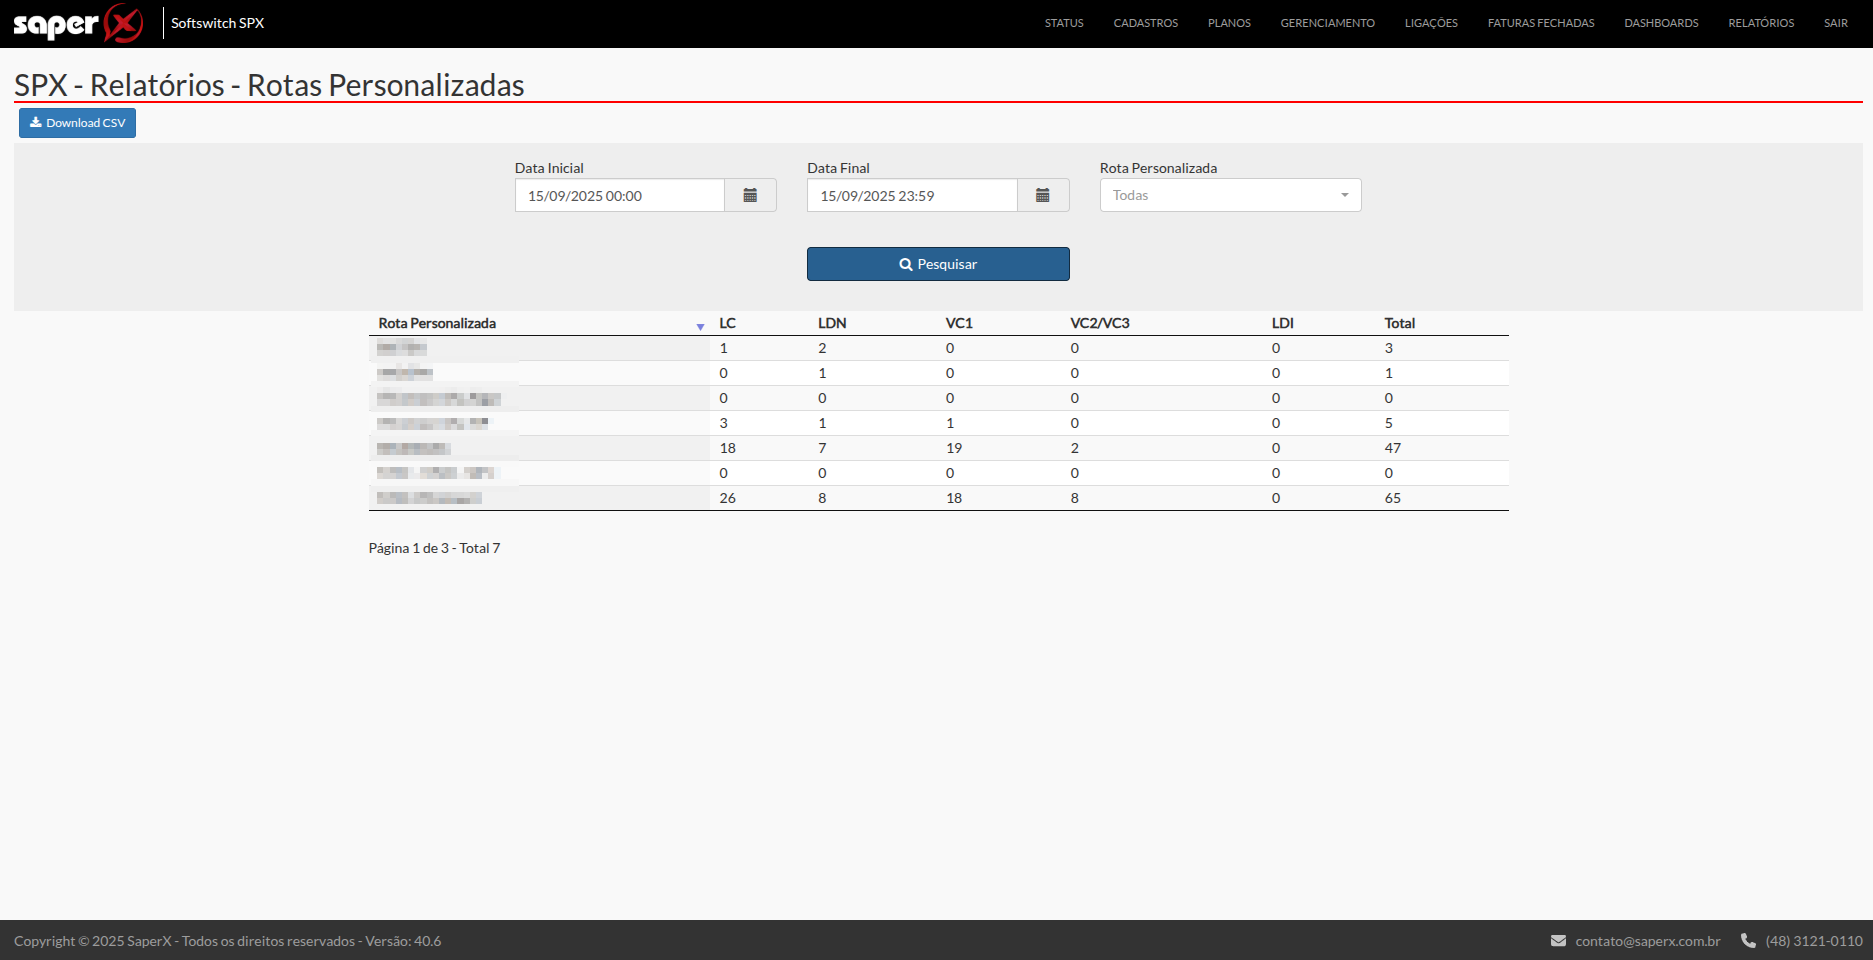This screenshot has width=1873, height=960.
Task: Sort table by LDN column header
Action: (832, 323)
